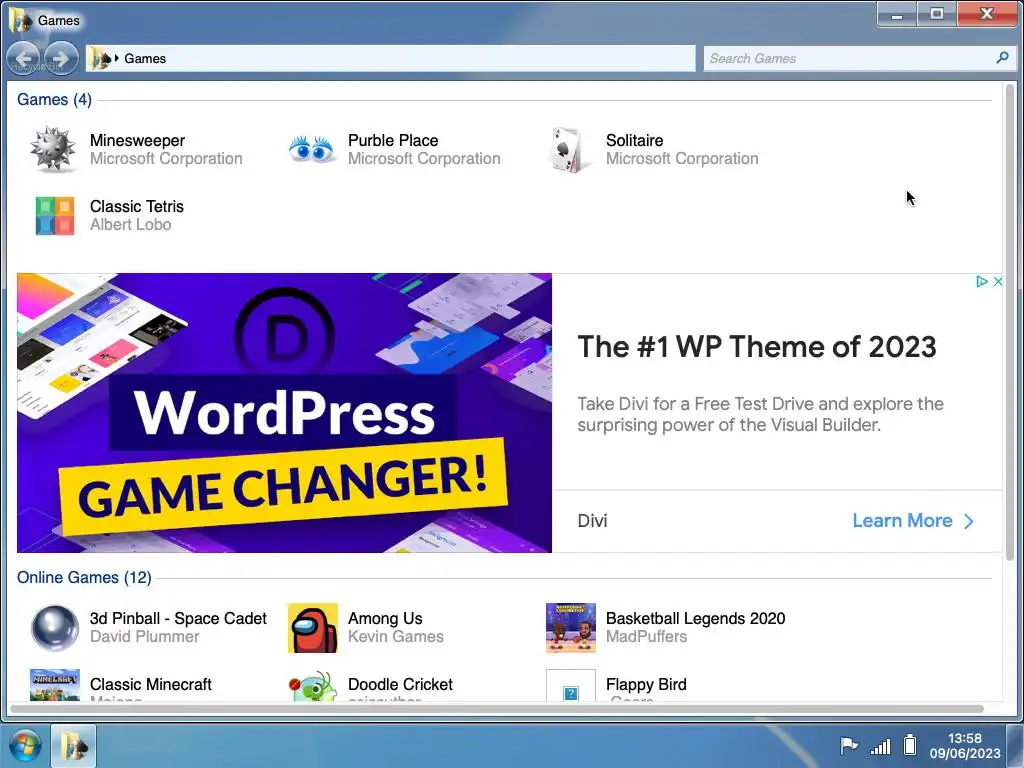Go forward with the Forward arrow
The width and height of the screenshot is (1024, 768).
click(61, 59)
